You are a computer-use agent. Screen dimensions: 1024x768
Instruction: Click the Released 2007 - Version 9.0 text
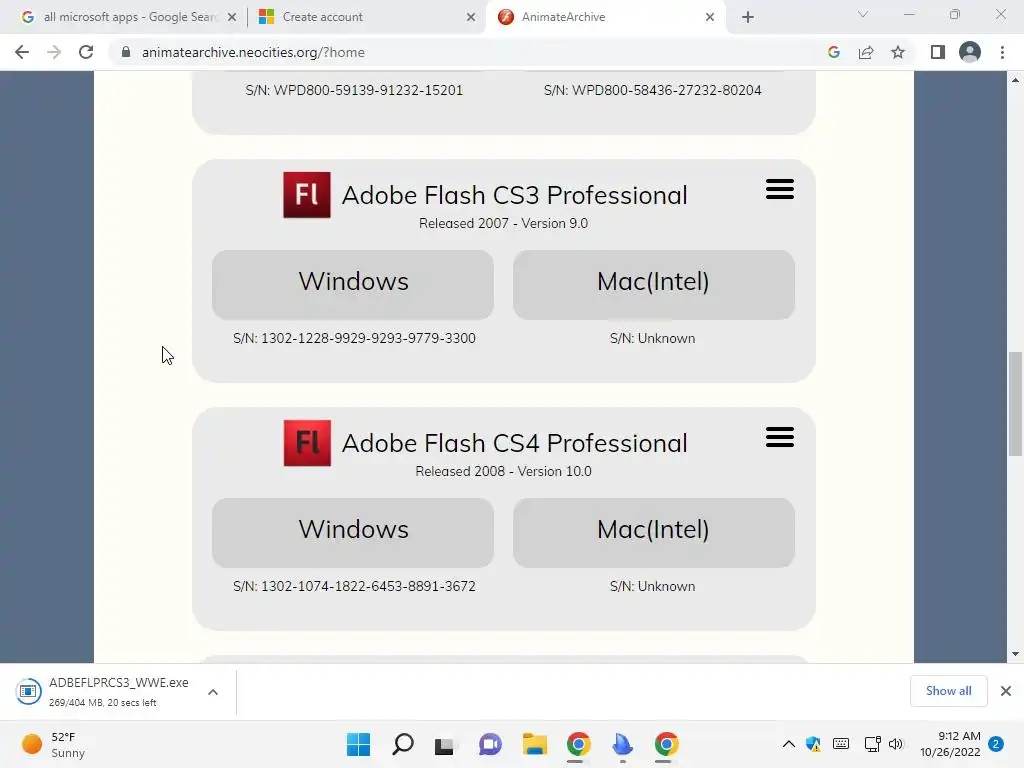coord(504,223)
